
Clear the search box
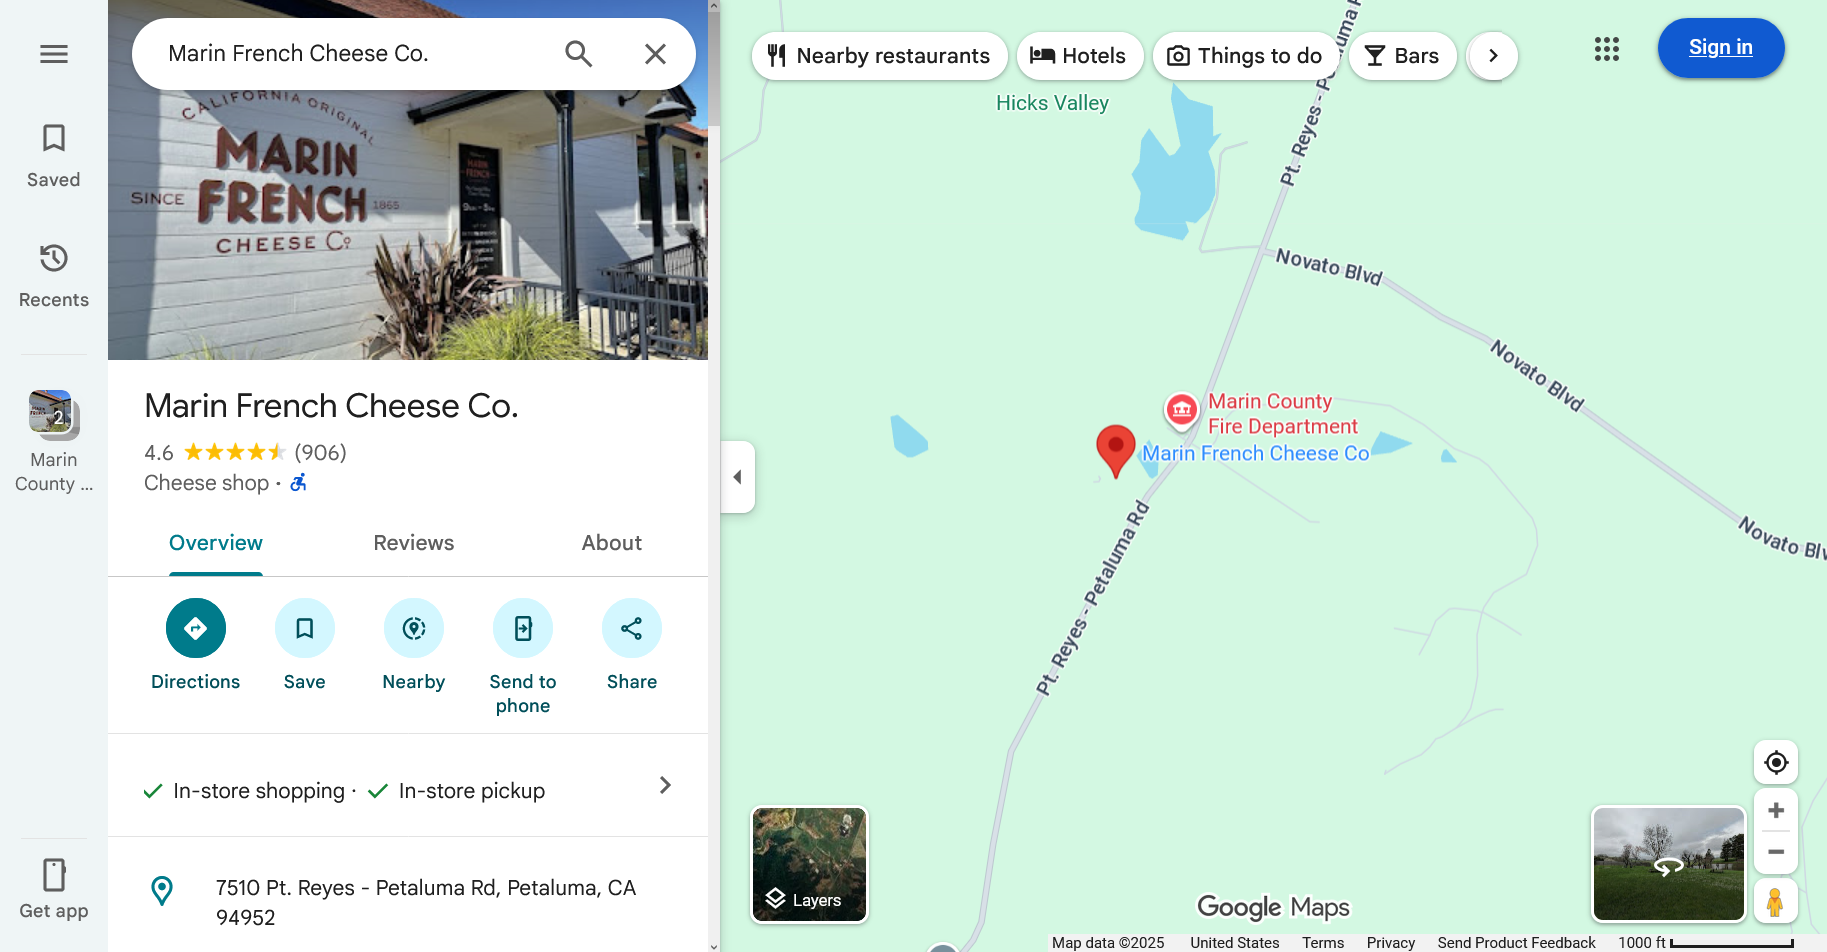tap(655, 54)
